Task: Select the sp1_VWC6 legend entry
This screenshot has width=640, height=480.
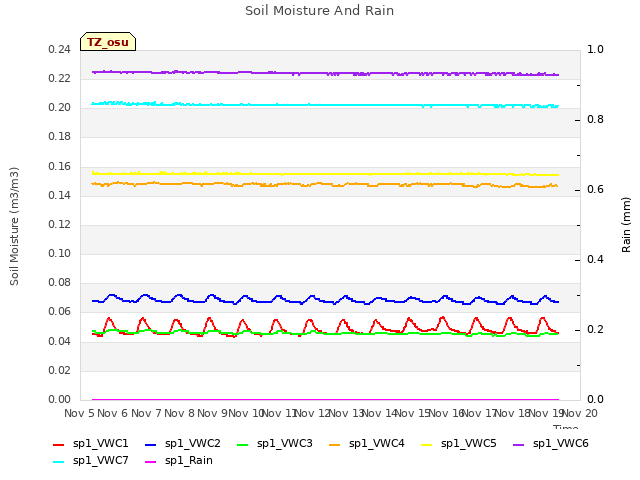Action: (x=551, y=444)
